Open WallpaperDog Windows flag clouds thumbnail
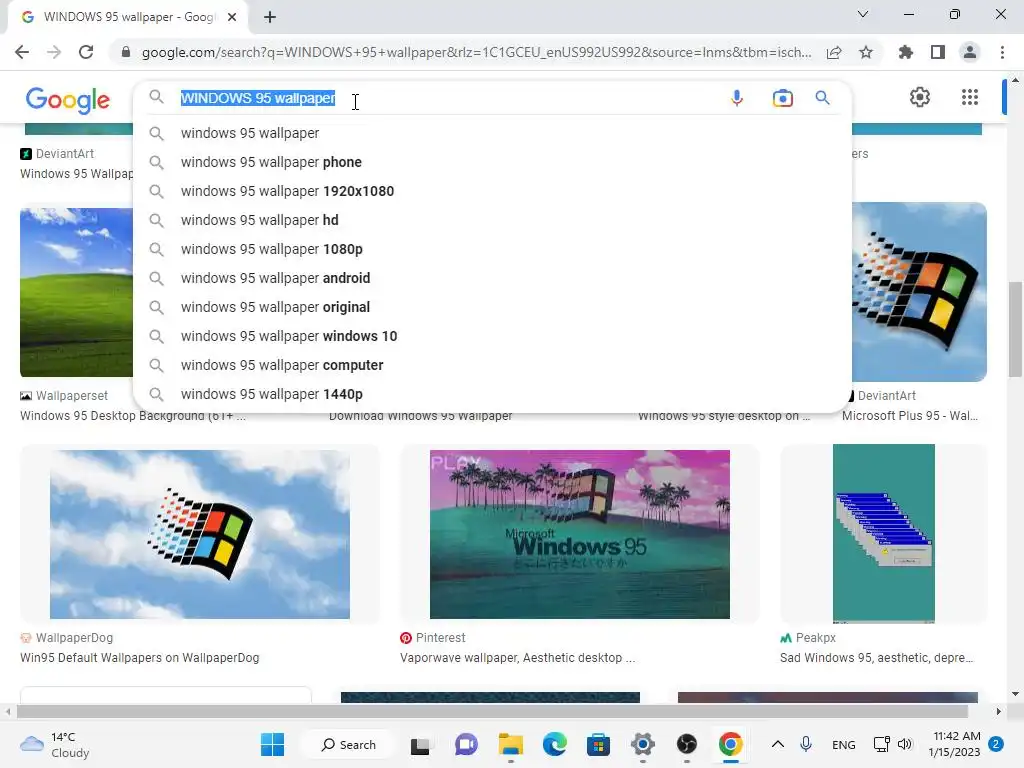The height and width of the screenshot is (768, 1024). point(200,534)
